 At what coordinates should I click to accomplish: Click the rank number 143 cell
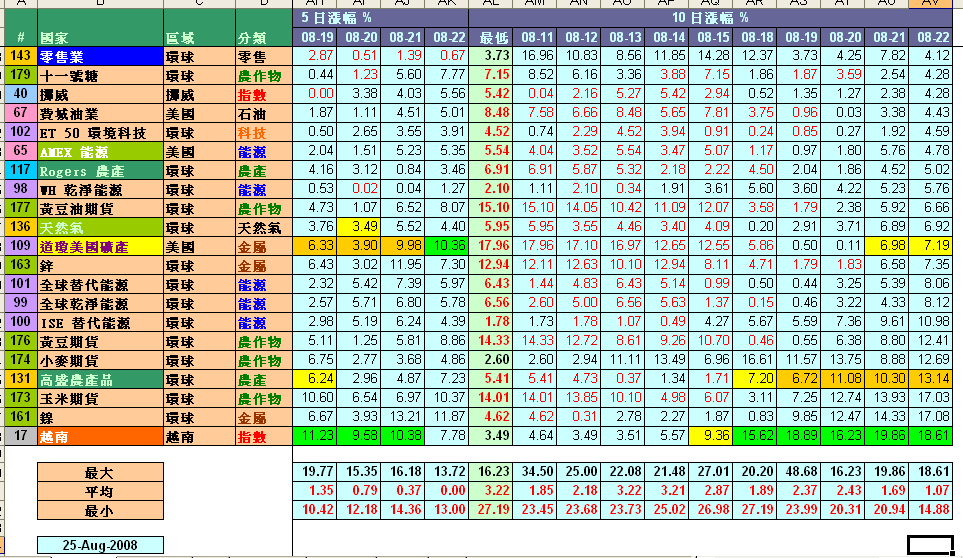point(20,56)
